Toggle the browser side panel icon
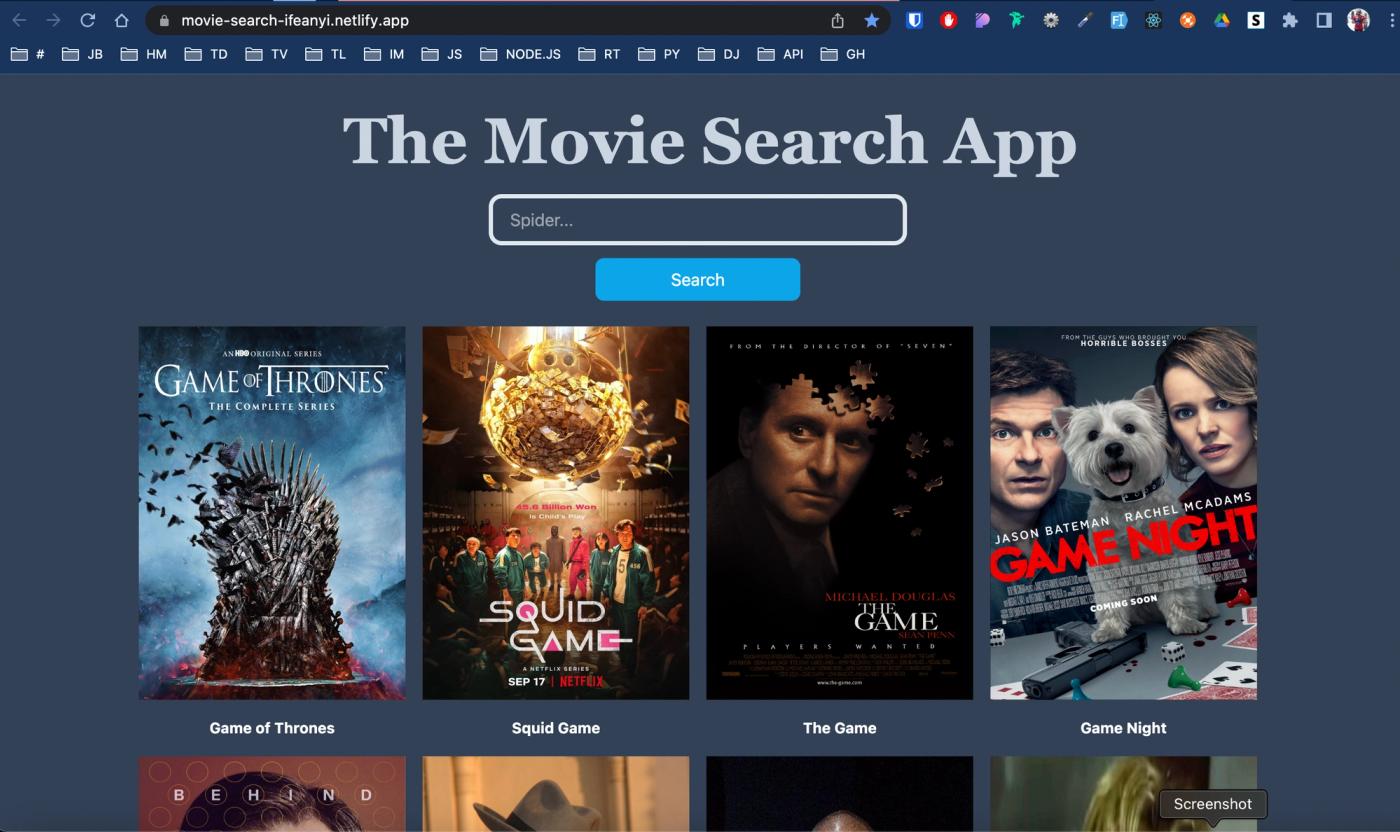Viewport: 1400px width, 832px height. pyautogui.click(x=1324, y=20)
